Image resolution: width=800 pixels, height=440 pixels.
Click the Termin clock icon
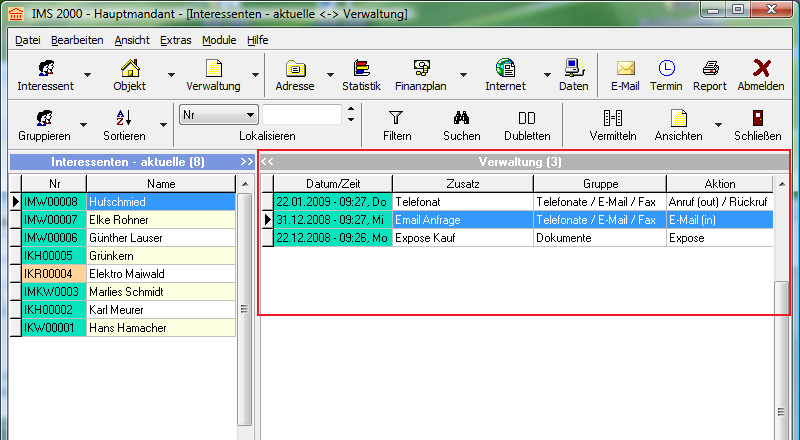coord(666,69)
